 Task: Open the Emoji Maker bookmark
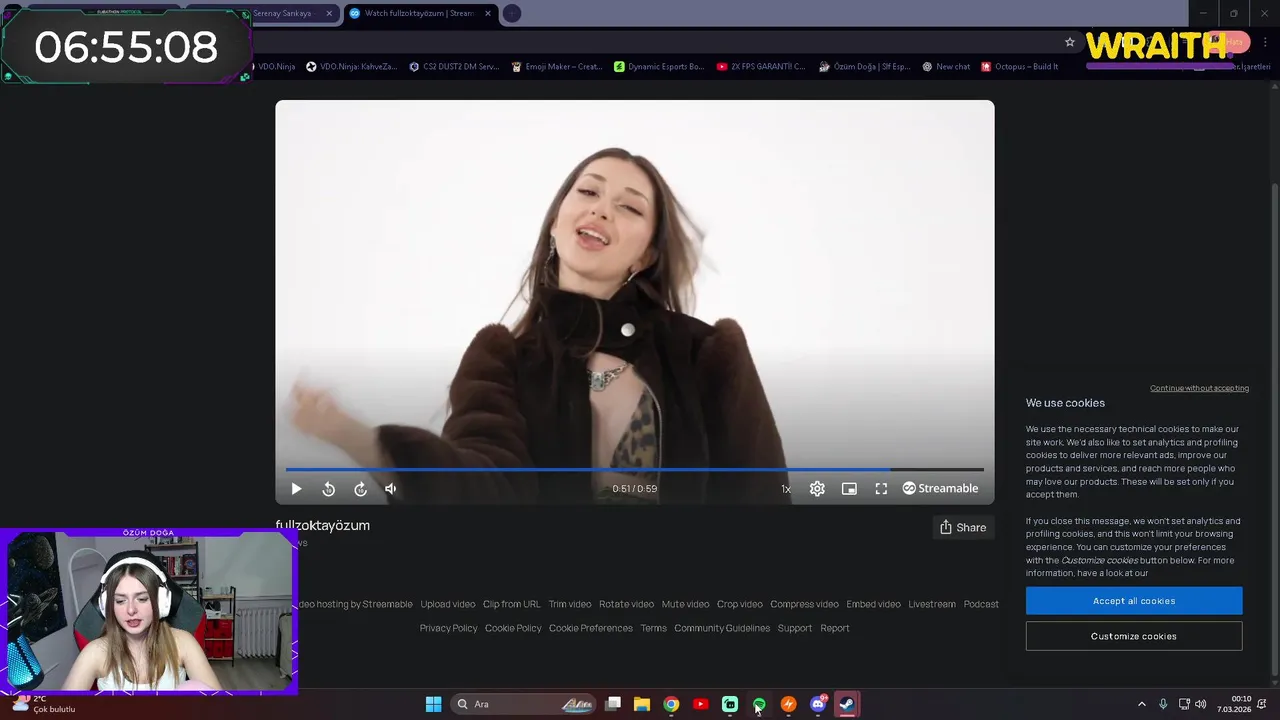coord(557,66)
